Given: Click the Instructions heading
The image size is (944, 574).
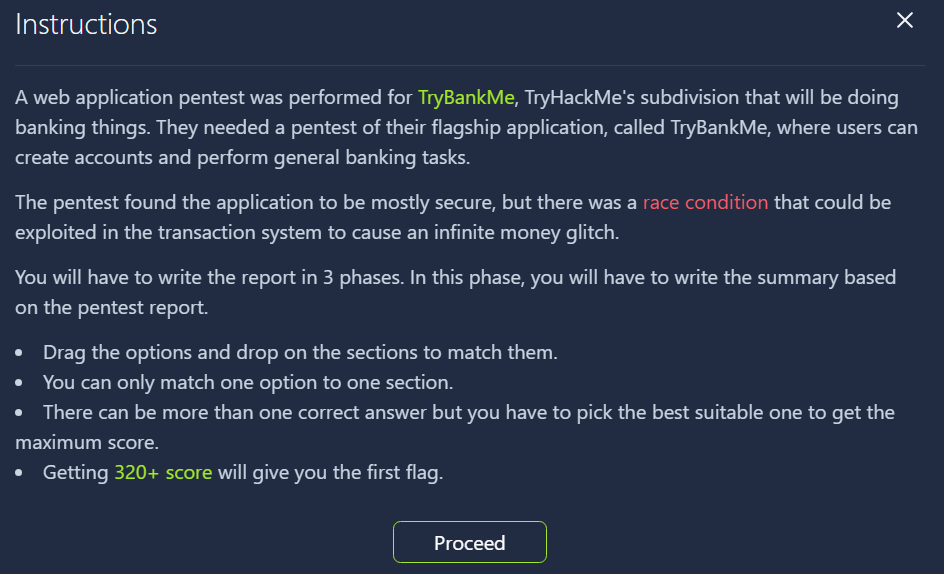Looking at the screenshot, I should (x=86, y=24).
